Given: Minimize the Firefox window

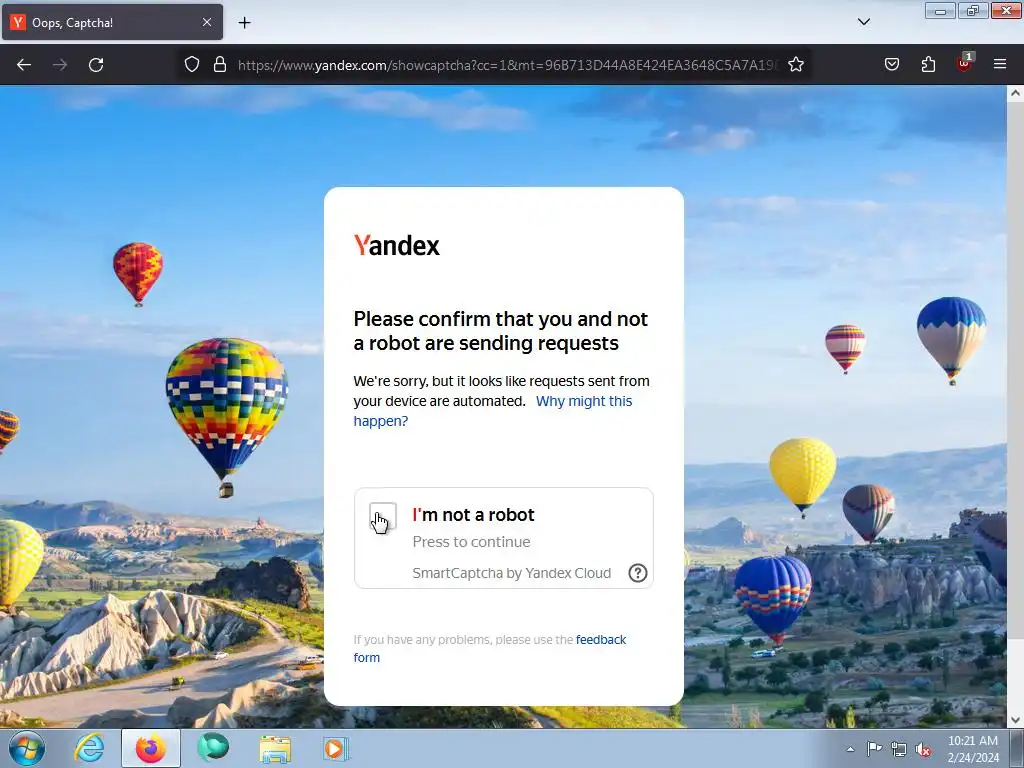Looking at the screenshot, I should 940,10.
